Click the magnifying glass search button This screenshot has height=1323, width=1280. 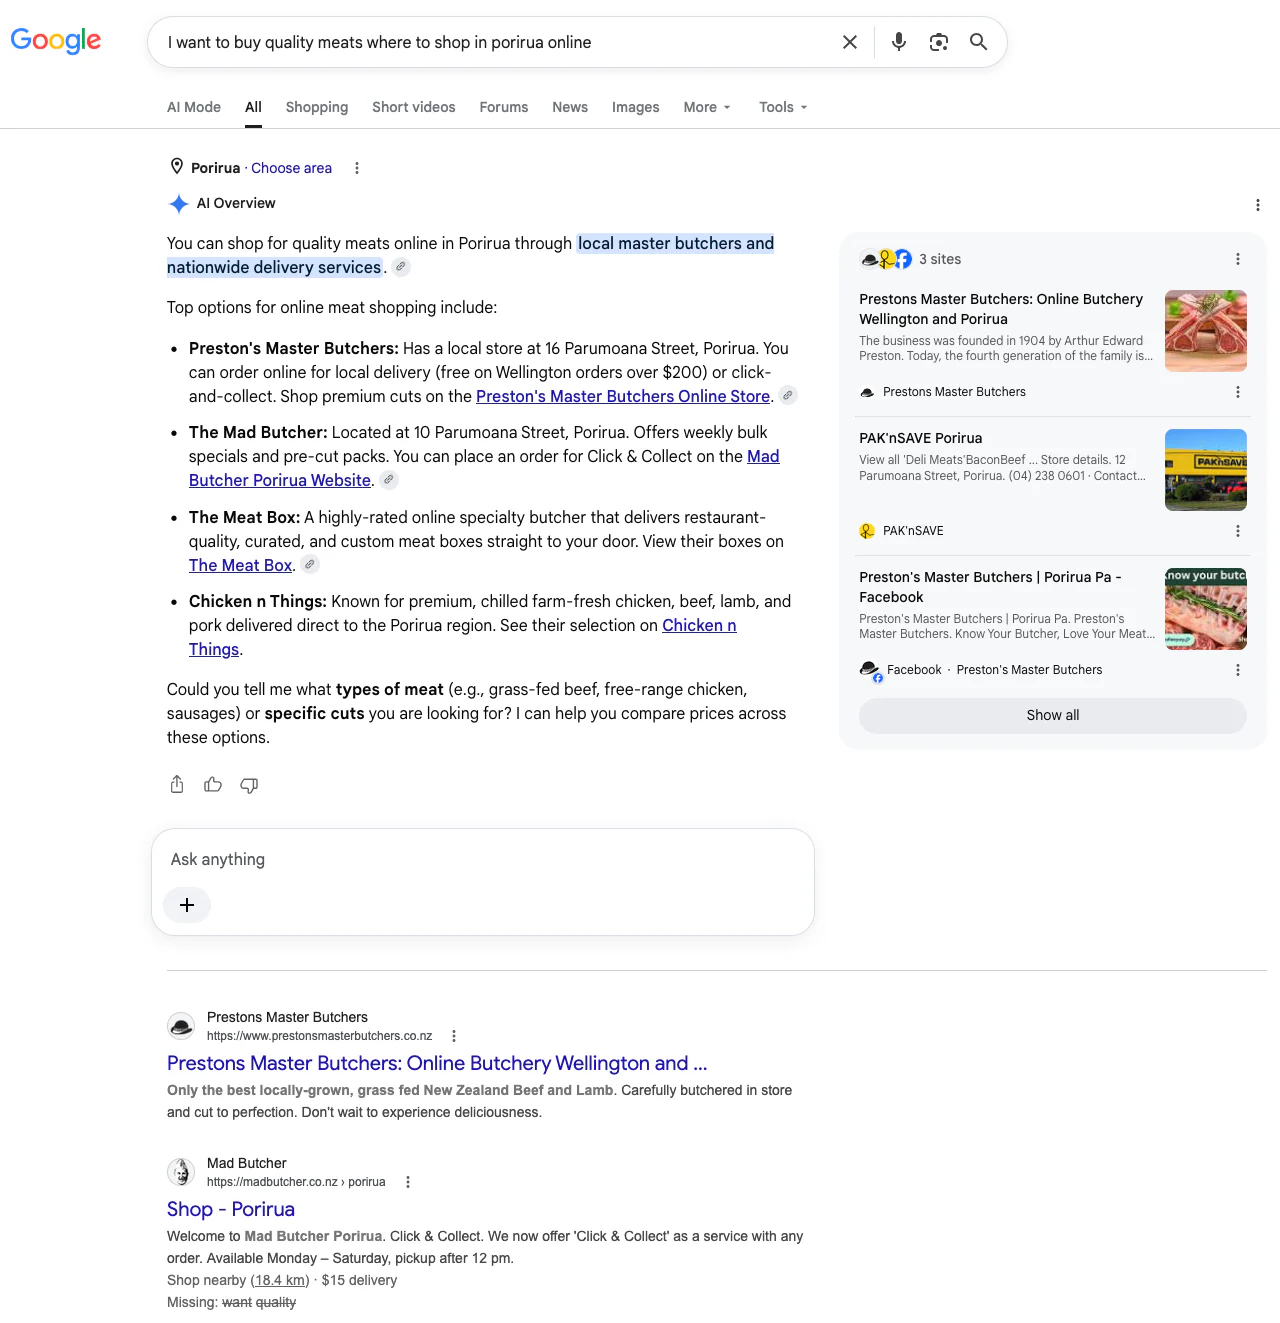[978, 42]
